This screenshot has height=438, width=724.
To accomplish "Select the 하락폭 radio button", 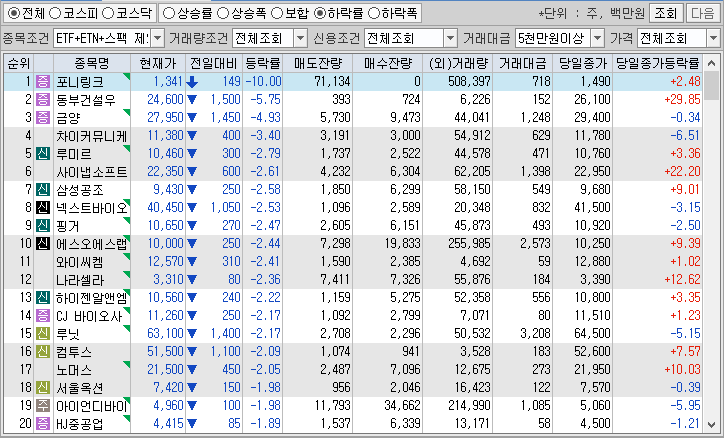I will (374, 13).
